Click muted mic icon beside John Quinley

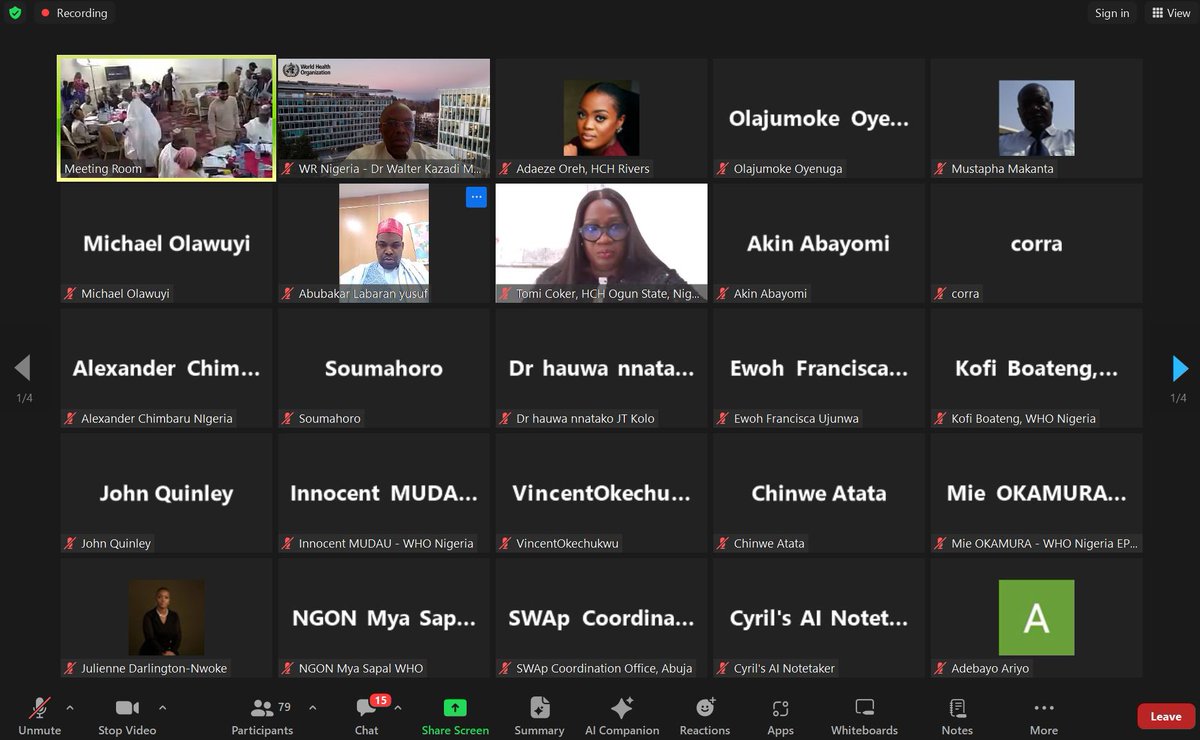(x=71, y=544)
